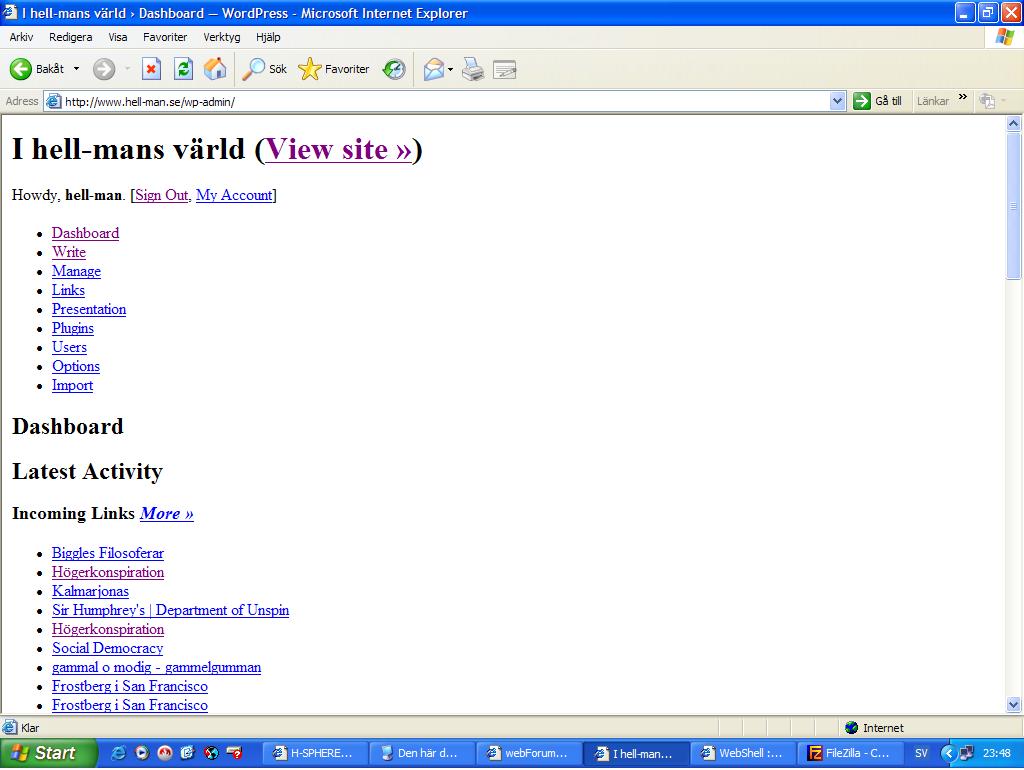Click the Links navigation link
This screenshot has width=1024, height=770.
coord(68,290)
